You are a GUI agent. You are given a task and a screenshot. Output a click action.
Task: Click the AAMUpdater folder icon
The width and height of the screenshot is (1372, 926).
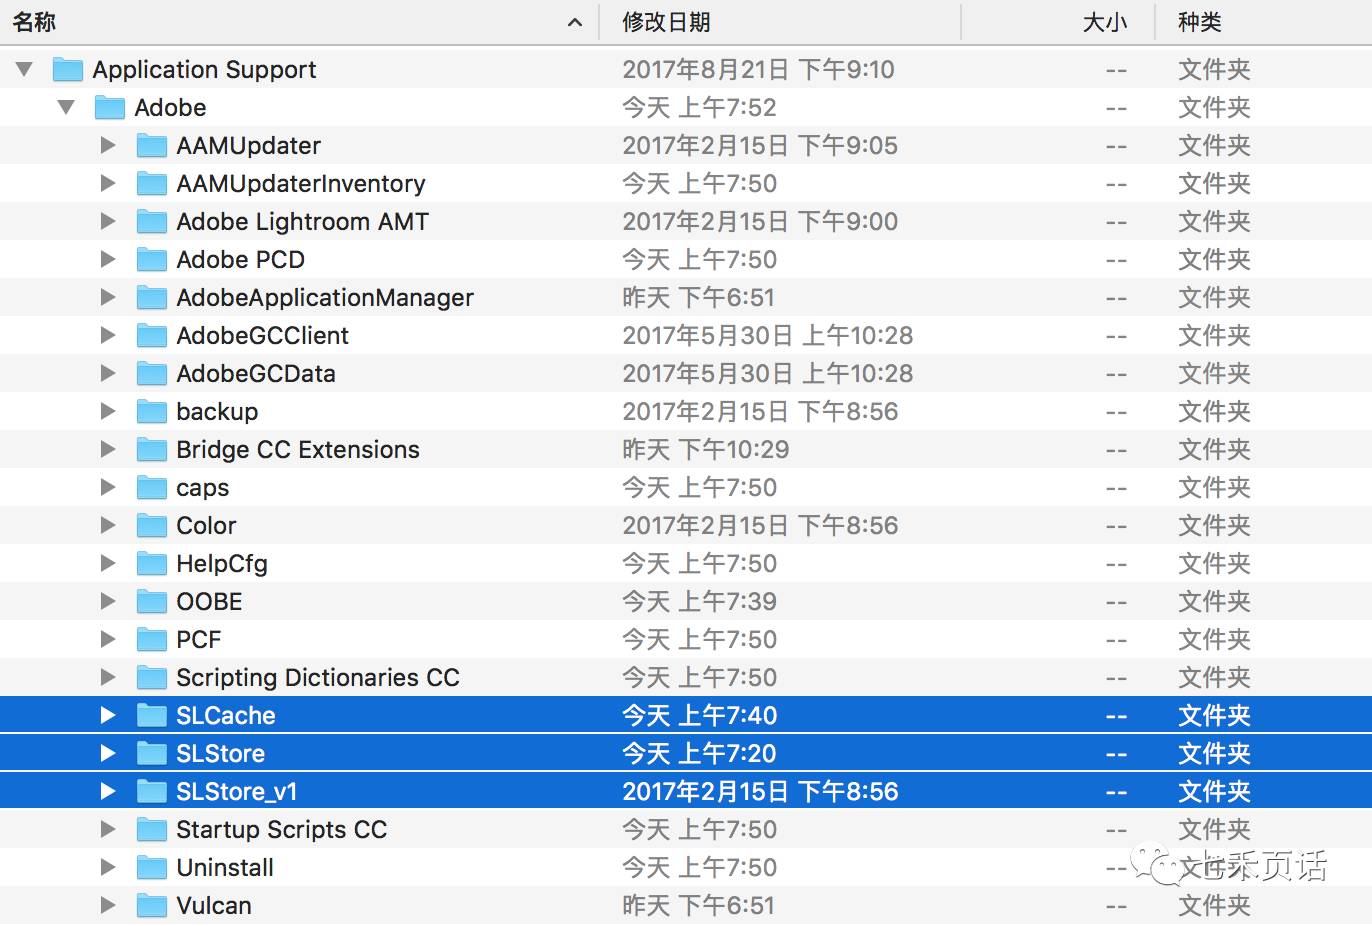pos(152,145)
